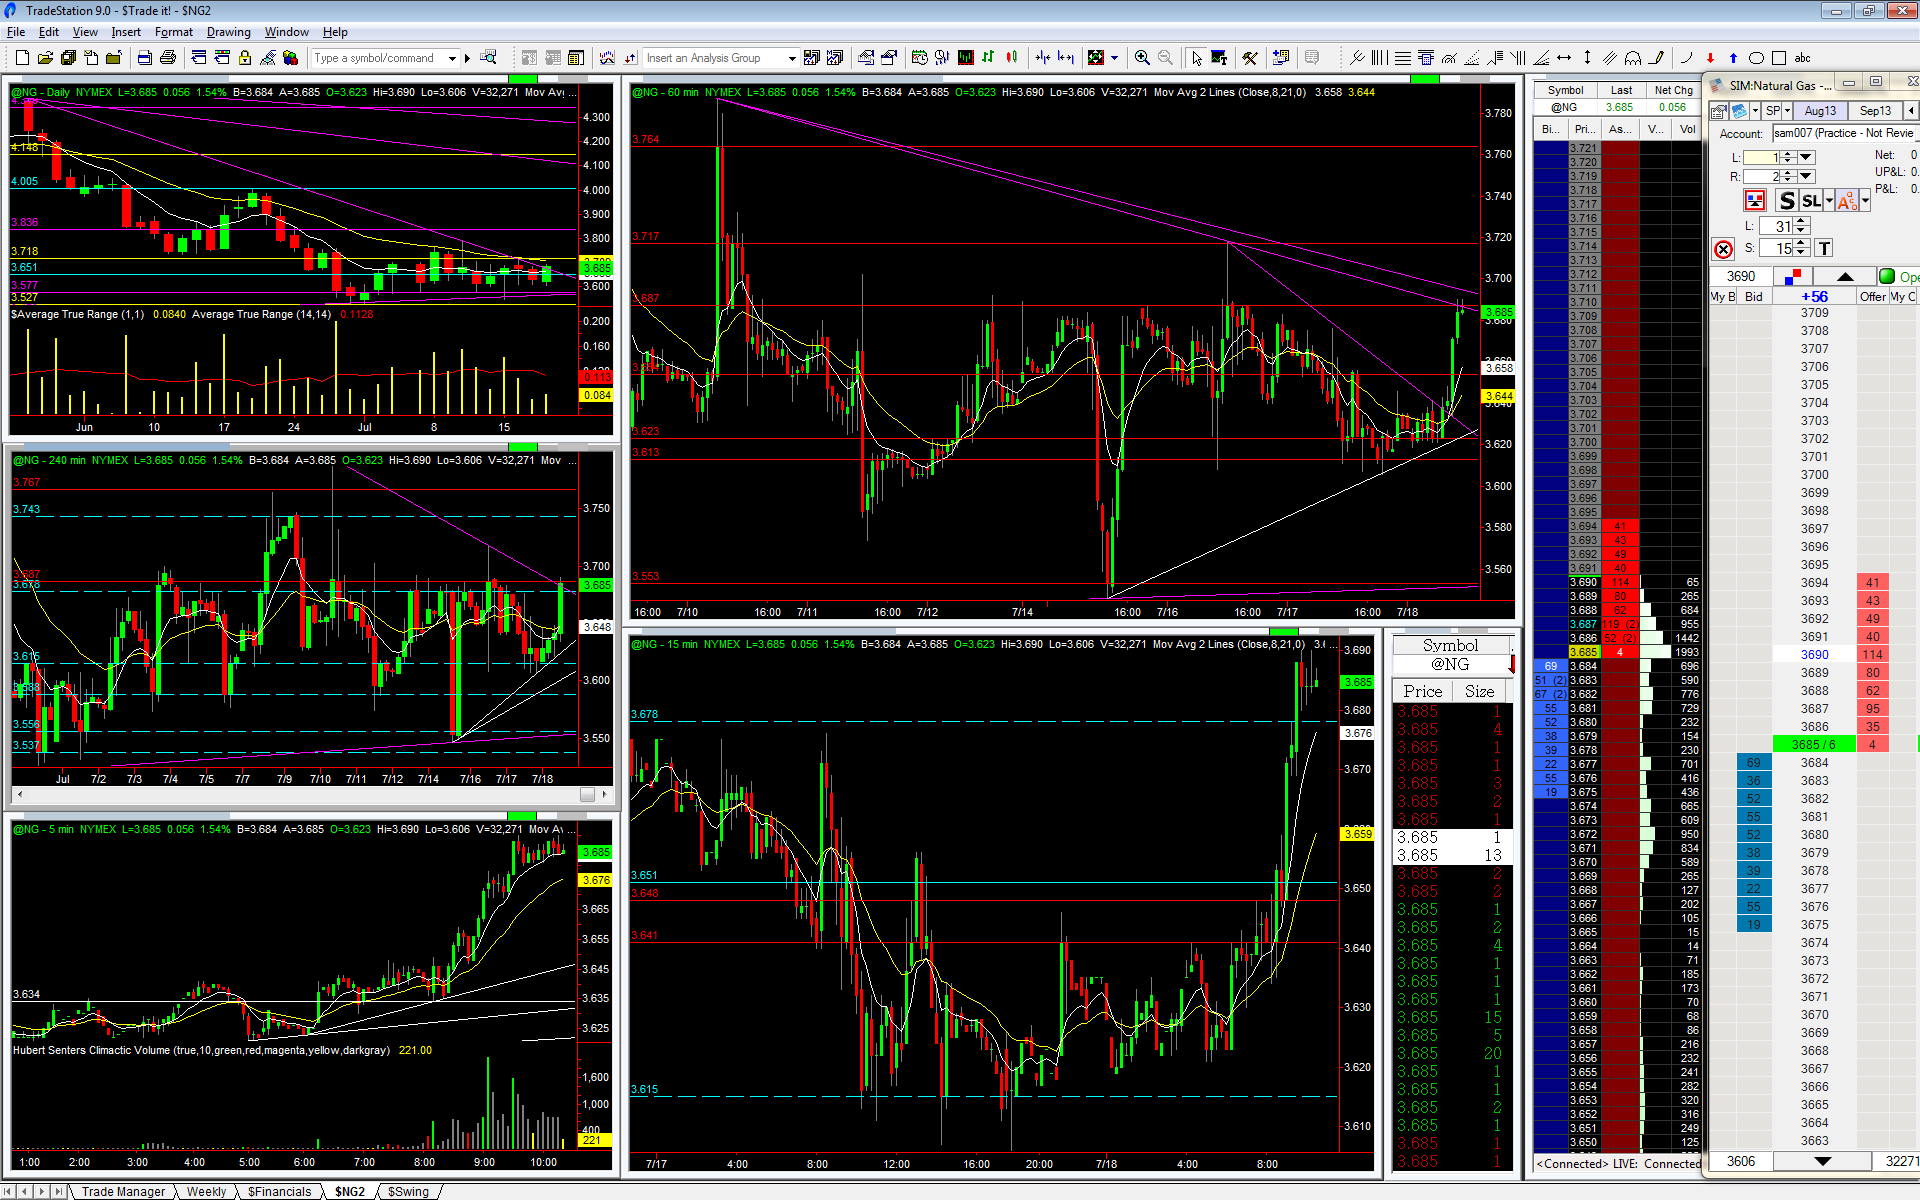This screenshot has width=1920, height=1200.
Task: Open the symbol/command dropdown arrow
Action: pos(452,58)
